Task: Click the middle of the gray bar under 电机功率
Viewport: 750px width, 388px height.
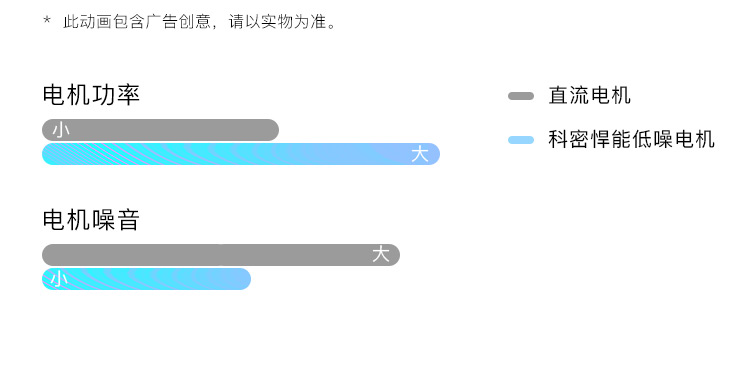Action: [x=160, y=130]
